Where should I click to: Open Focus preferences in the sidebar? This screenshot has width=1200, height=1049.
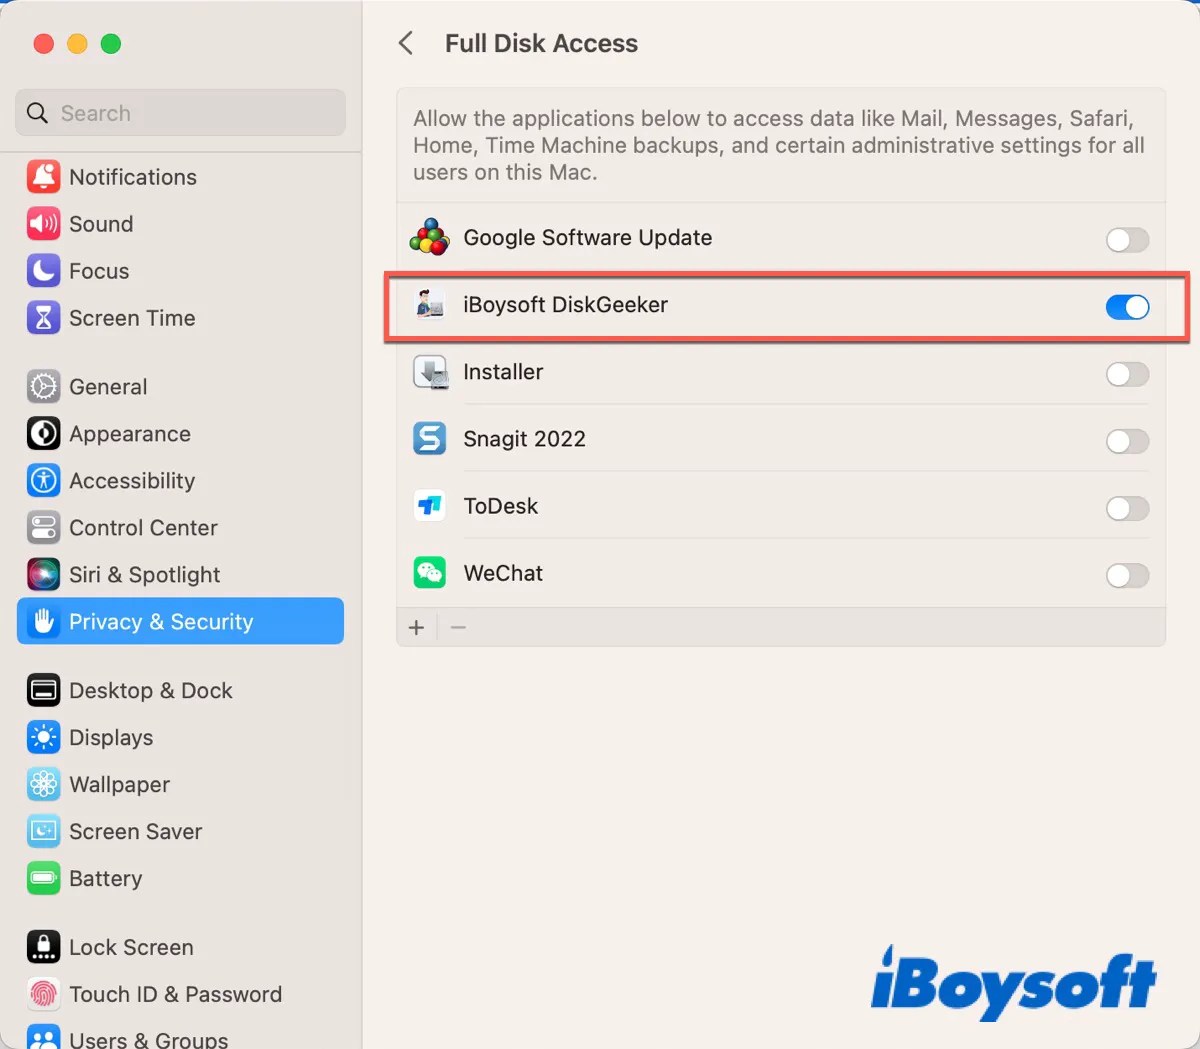click(x=98, y=271)
